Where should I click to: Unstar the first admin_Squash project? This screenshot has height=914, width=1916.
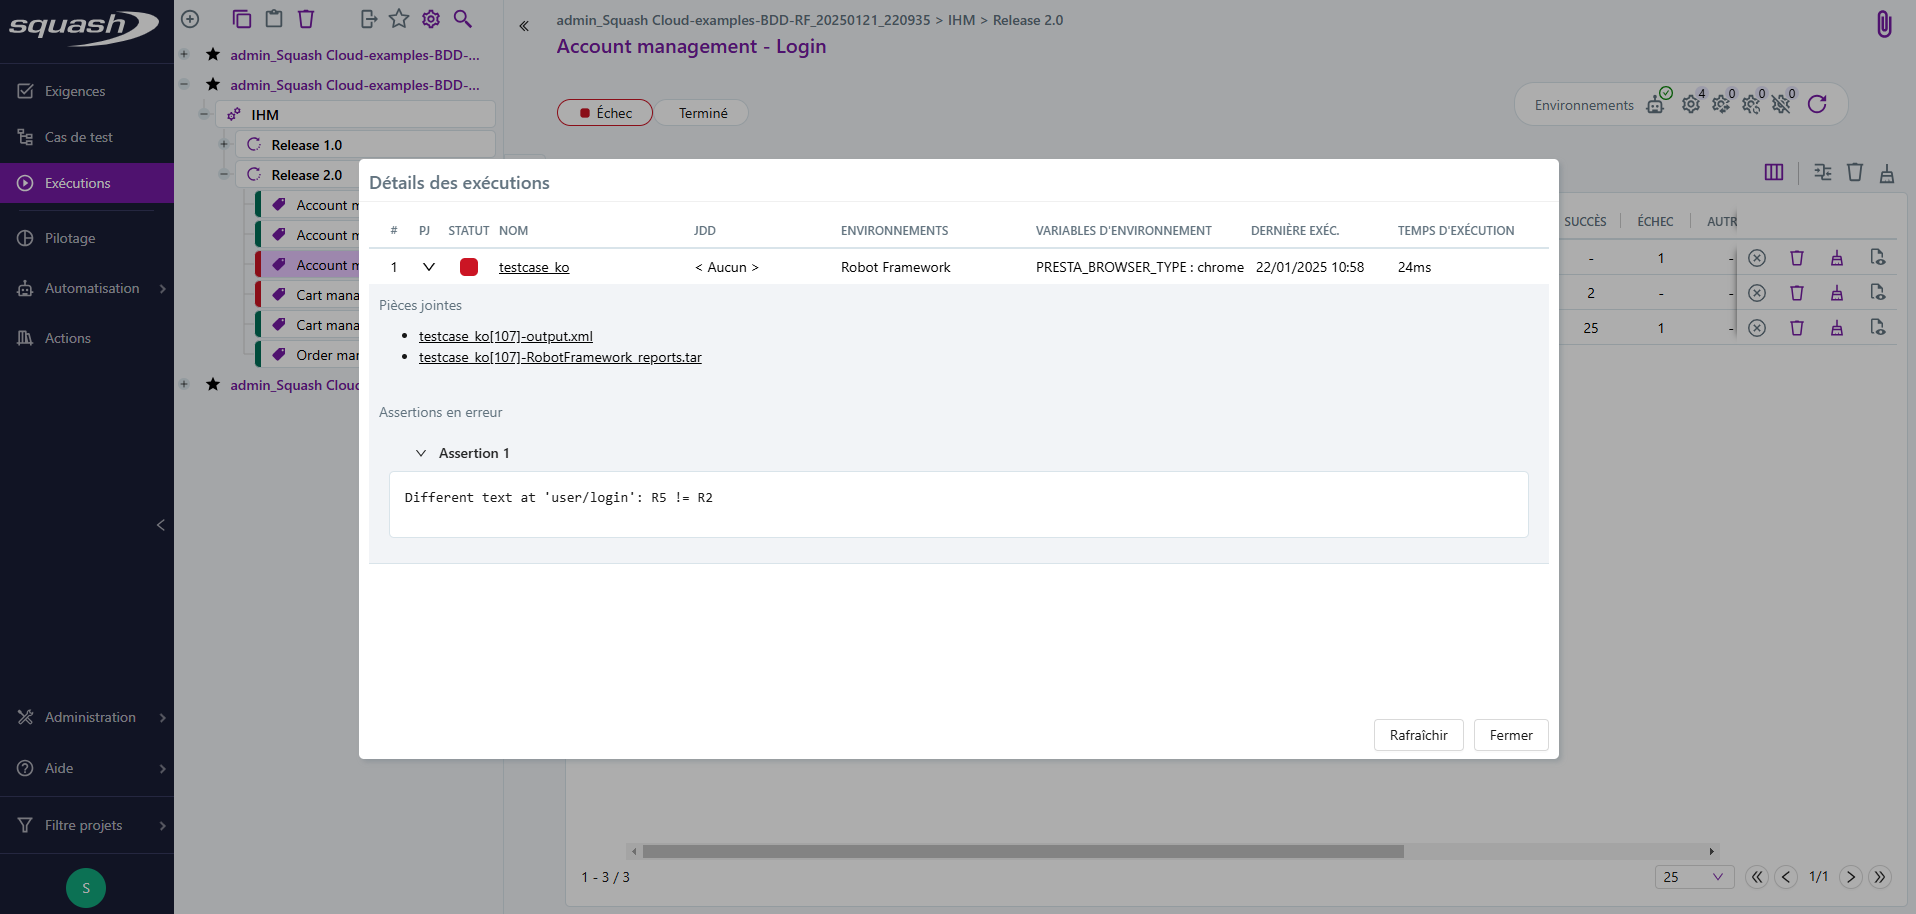click(212, 55)
